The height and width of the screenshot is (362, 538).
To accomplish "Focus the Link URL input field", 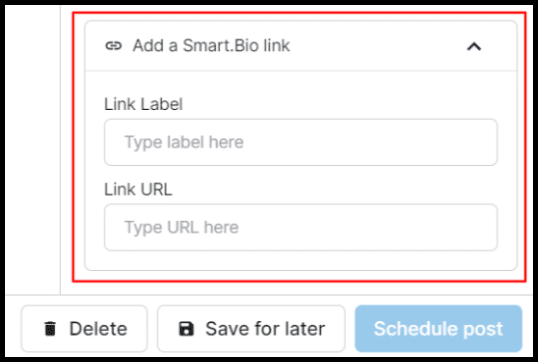I will [301, 227].
